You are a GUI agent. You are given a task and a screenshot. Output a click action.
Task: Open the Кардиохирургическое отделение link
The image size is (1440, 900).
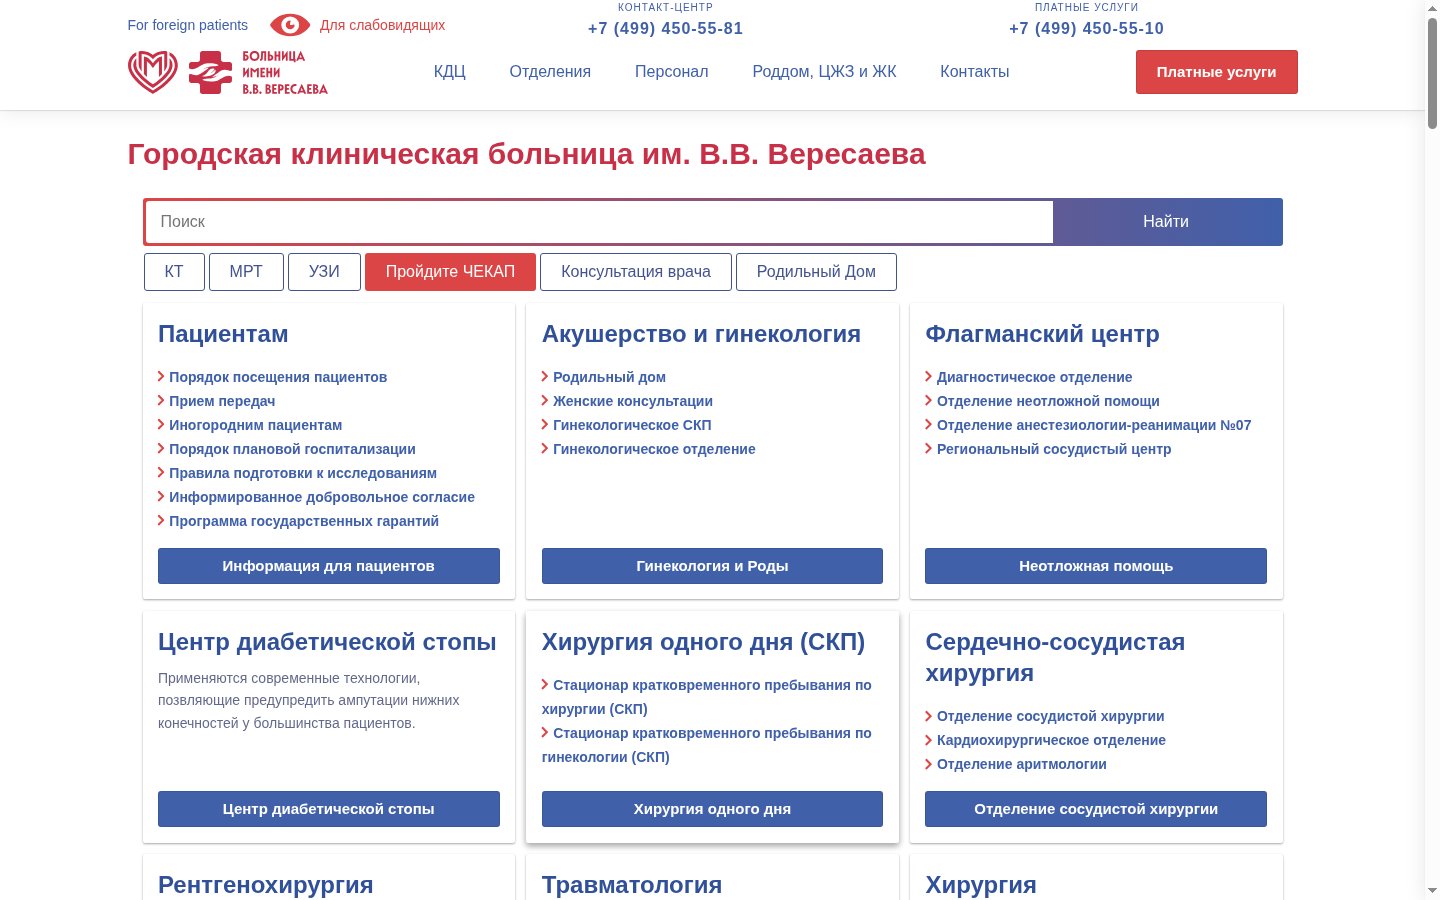pos(1051,740)
